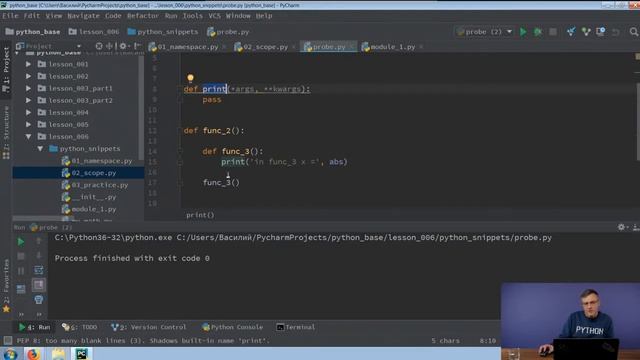Image resolution: width=640 pixels, height=360 pixels.
Task: Pause output in the Run panel
Action: point(20,270)
